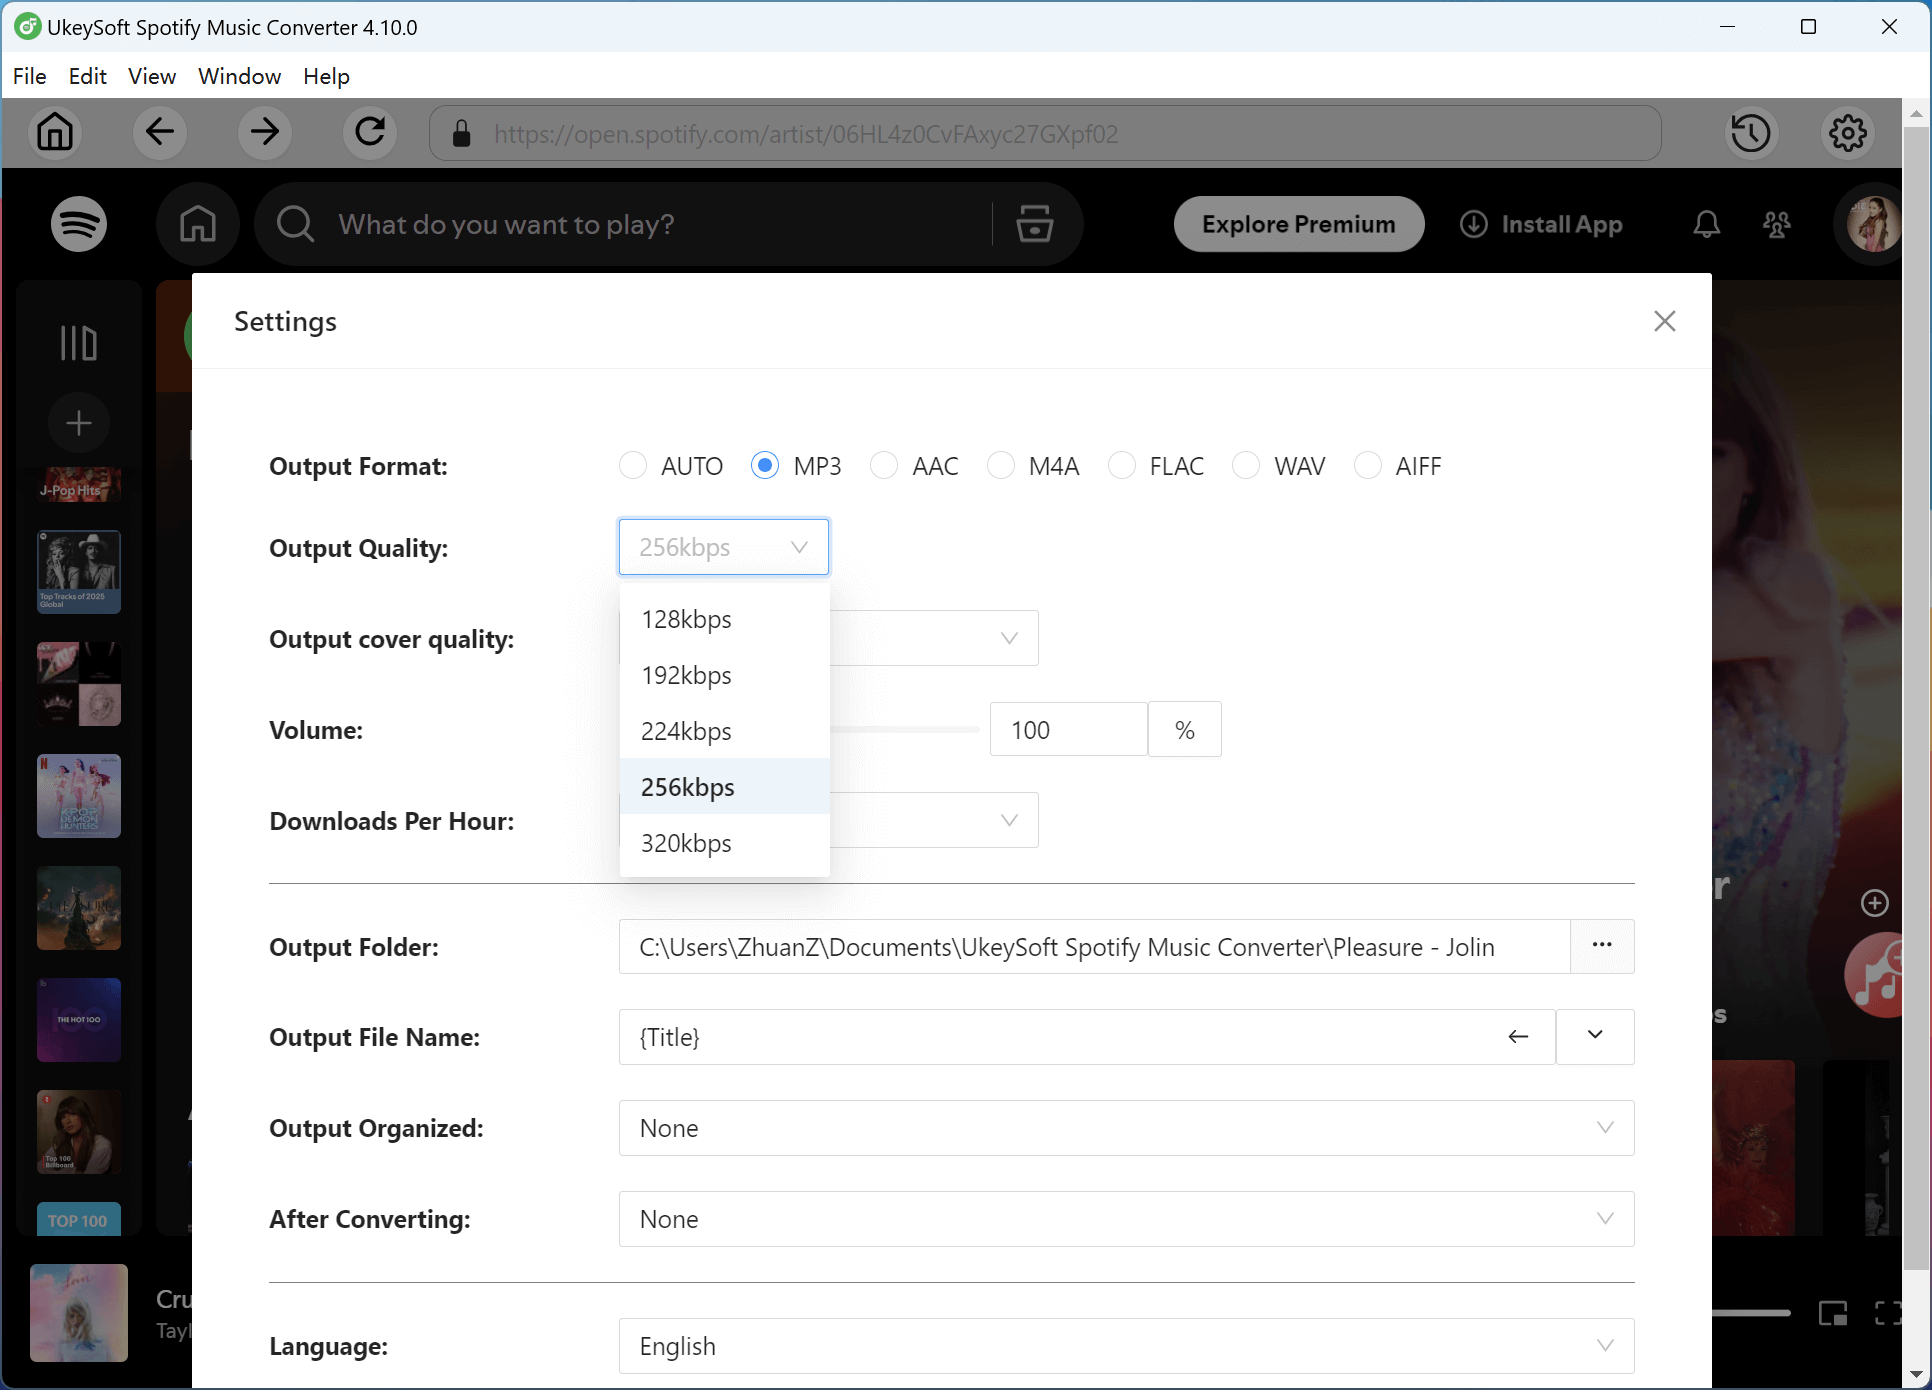Open Spotify notifications bell icon
This screenshot has width=1932, height=1390.
pyautogui.click(x=1706, y=224)
